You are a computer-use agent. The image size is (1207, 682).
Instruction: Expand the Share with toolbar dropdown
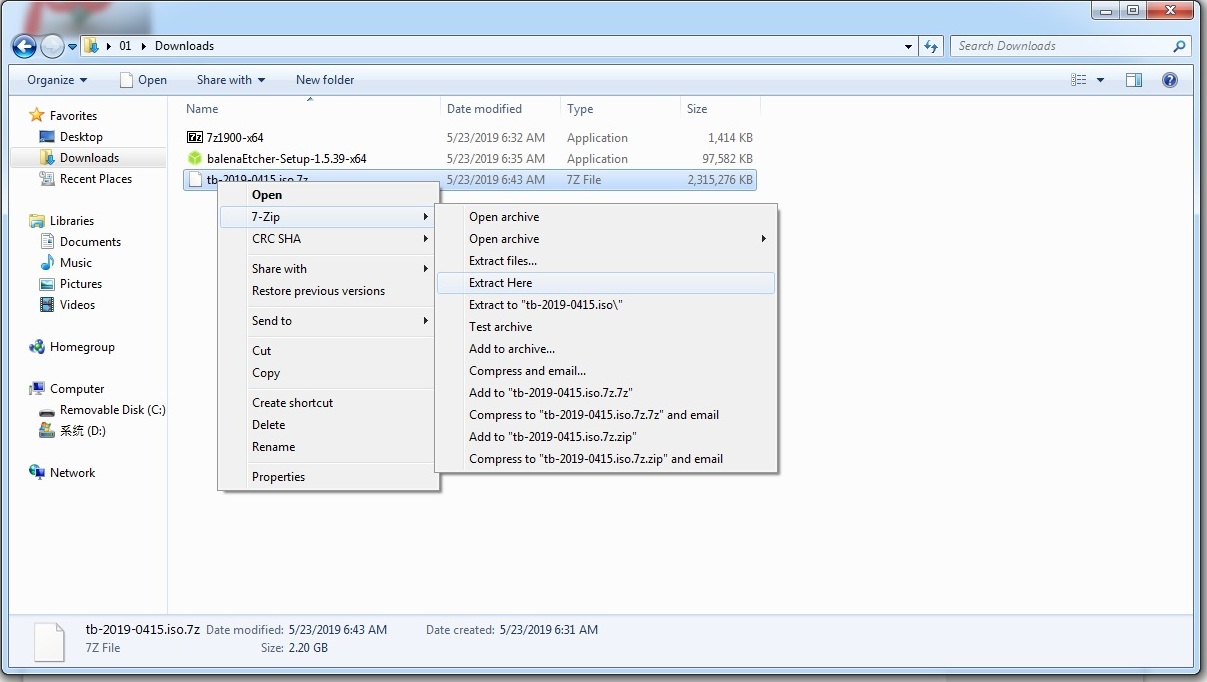(231, 80)
